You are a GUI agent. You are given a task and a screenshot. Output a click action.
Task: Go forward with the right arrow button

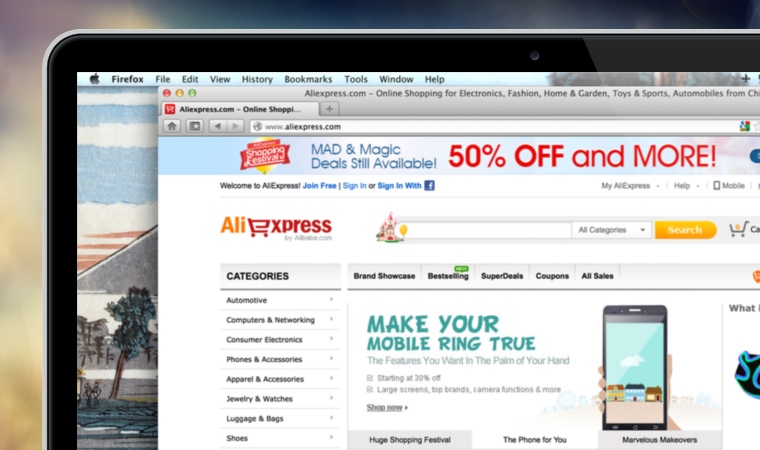pyautogui.click(x=235, y=126)
